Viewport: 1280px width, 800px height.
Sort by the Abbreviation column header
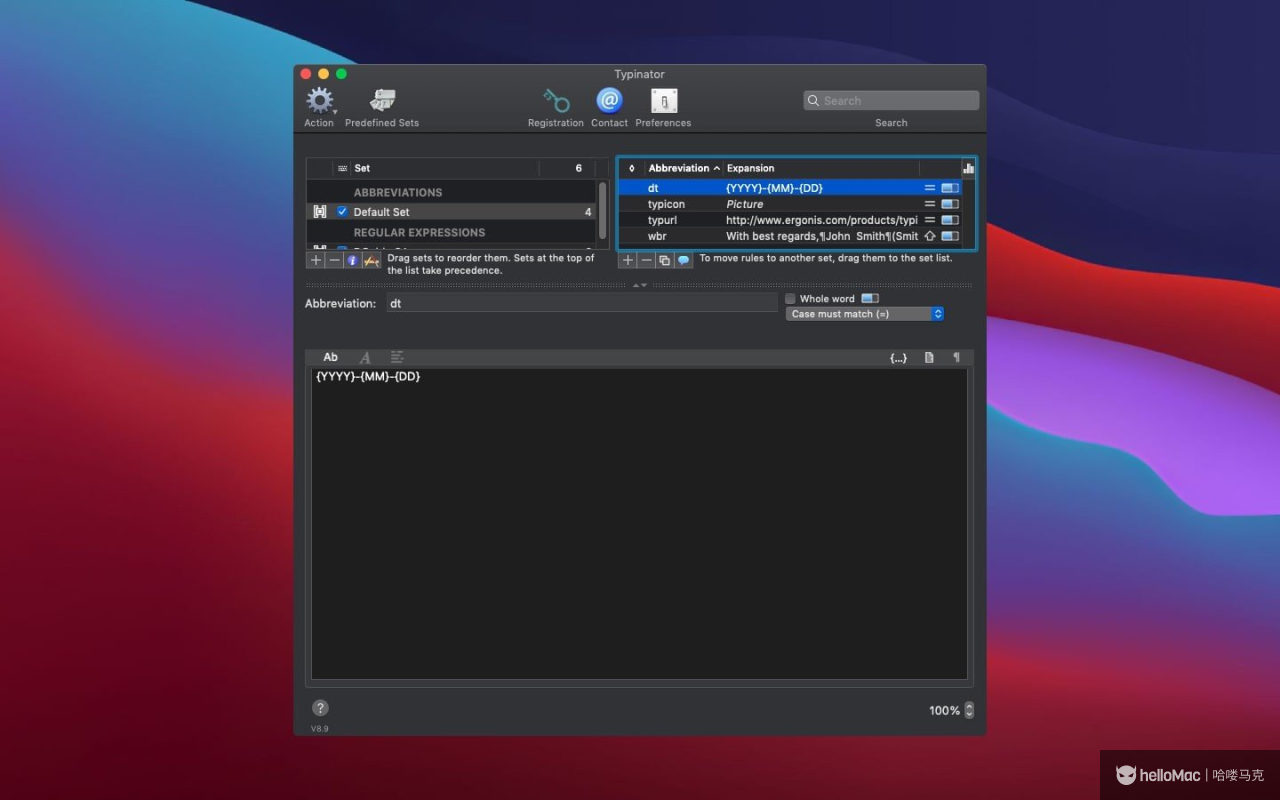pyautogui.click(x=684, y=168)
